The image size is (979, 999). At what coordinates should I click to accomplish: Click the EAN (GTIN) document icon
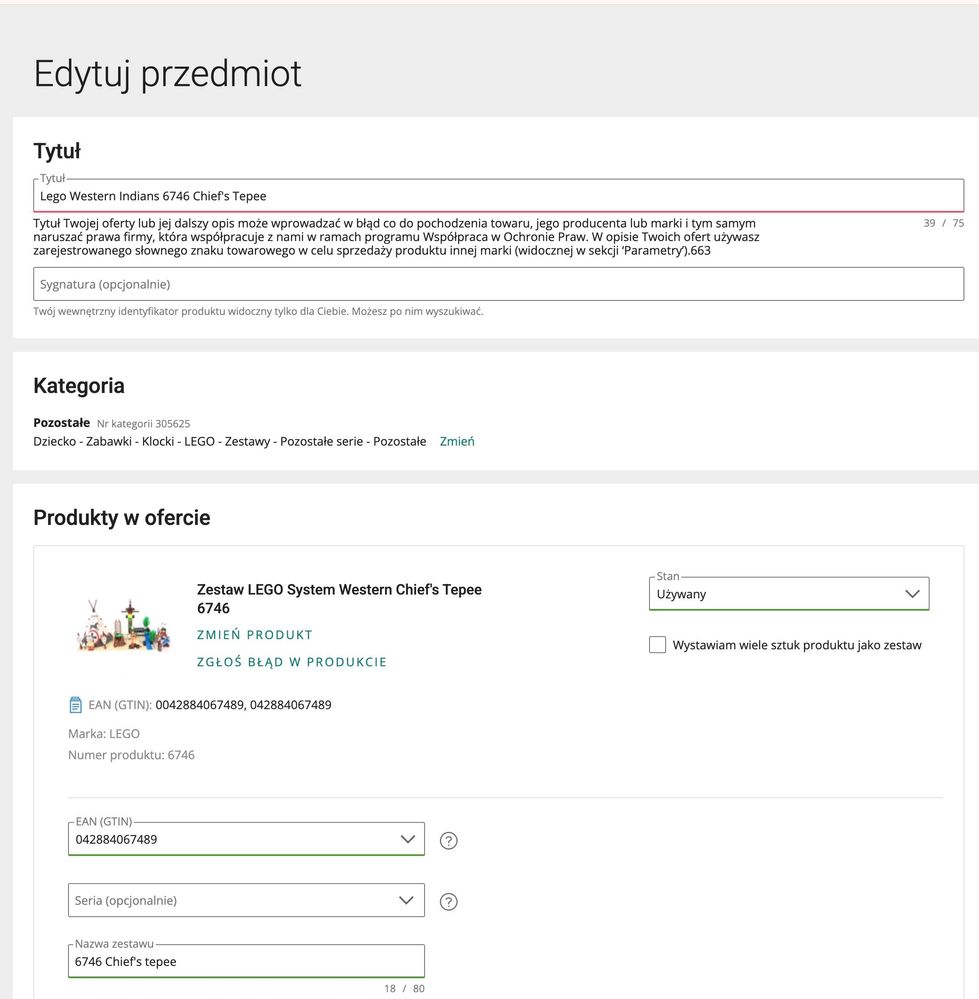point(75,705)
